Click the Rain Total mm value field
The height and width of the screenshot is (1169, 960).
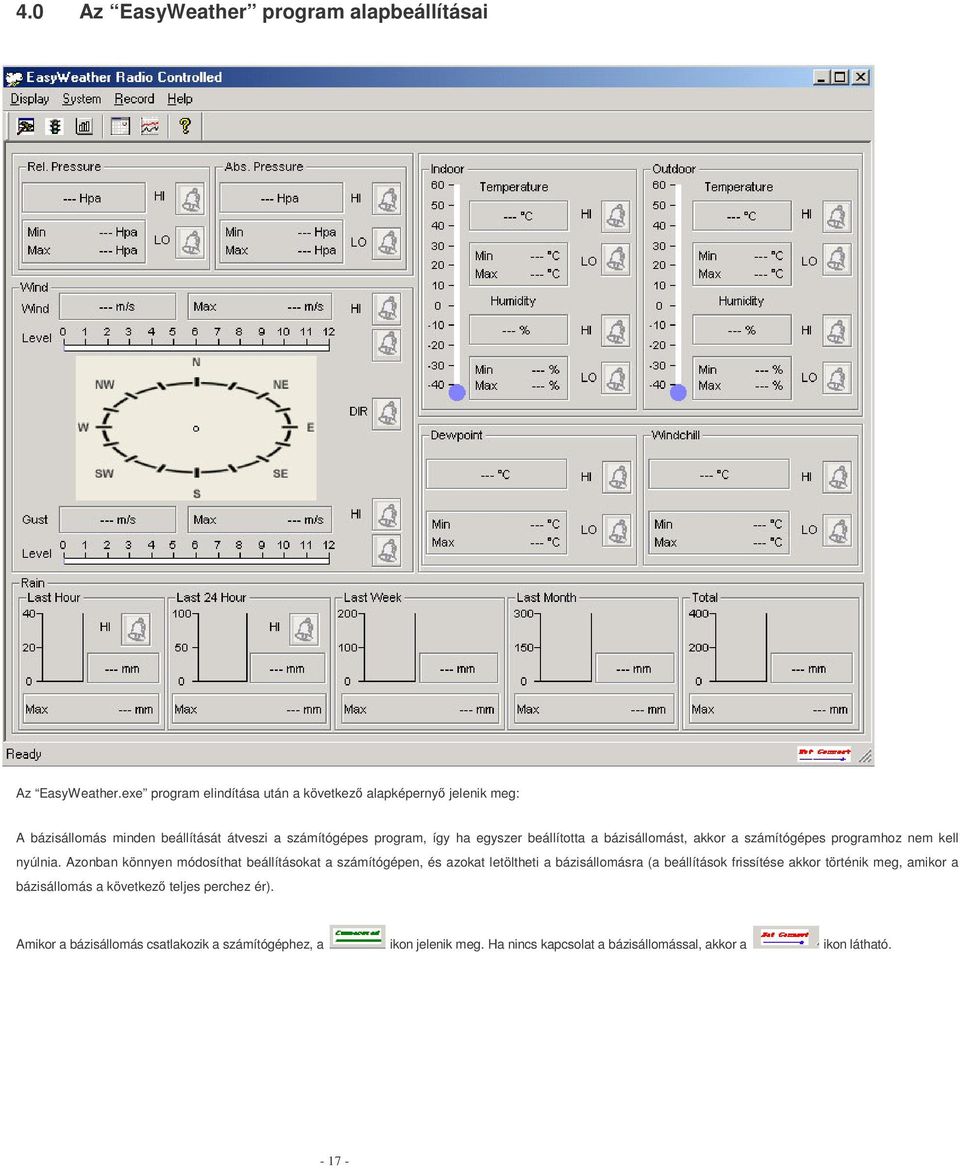(812, 669)
